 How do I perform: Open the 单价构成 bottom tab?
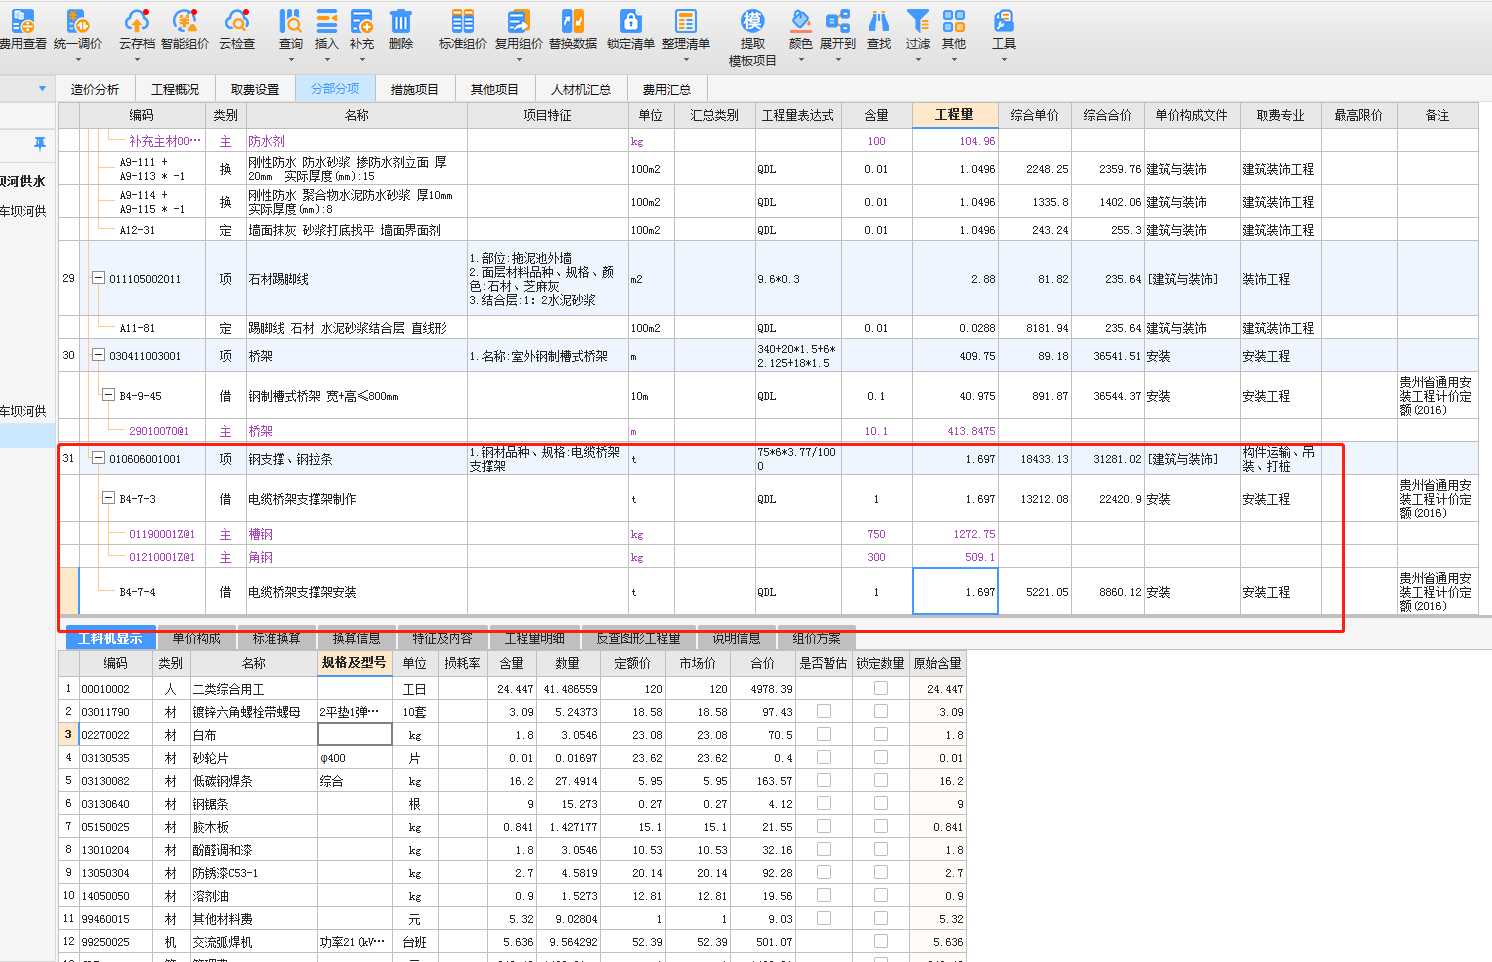(x=197, y=638)
